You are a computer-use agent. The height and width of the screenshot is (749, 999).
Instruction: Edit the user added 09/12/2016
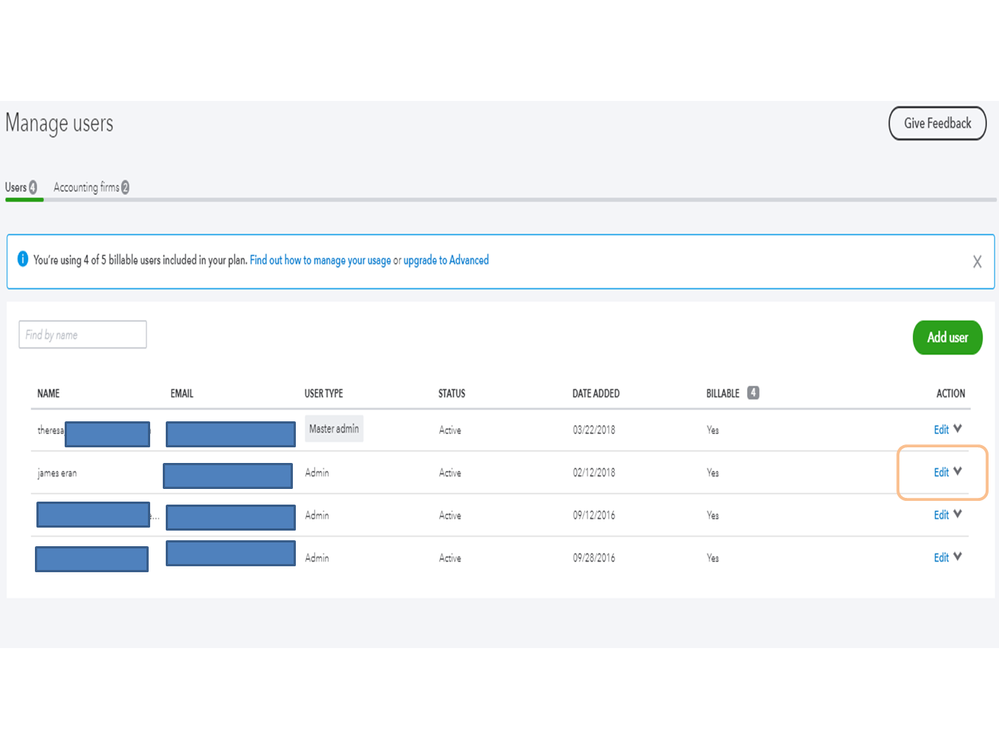tap(941, 516)
